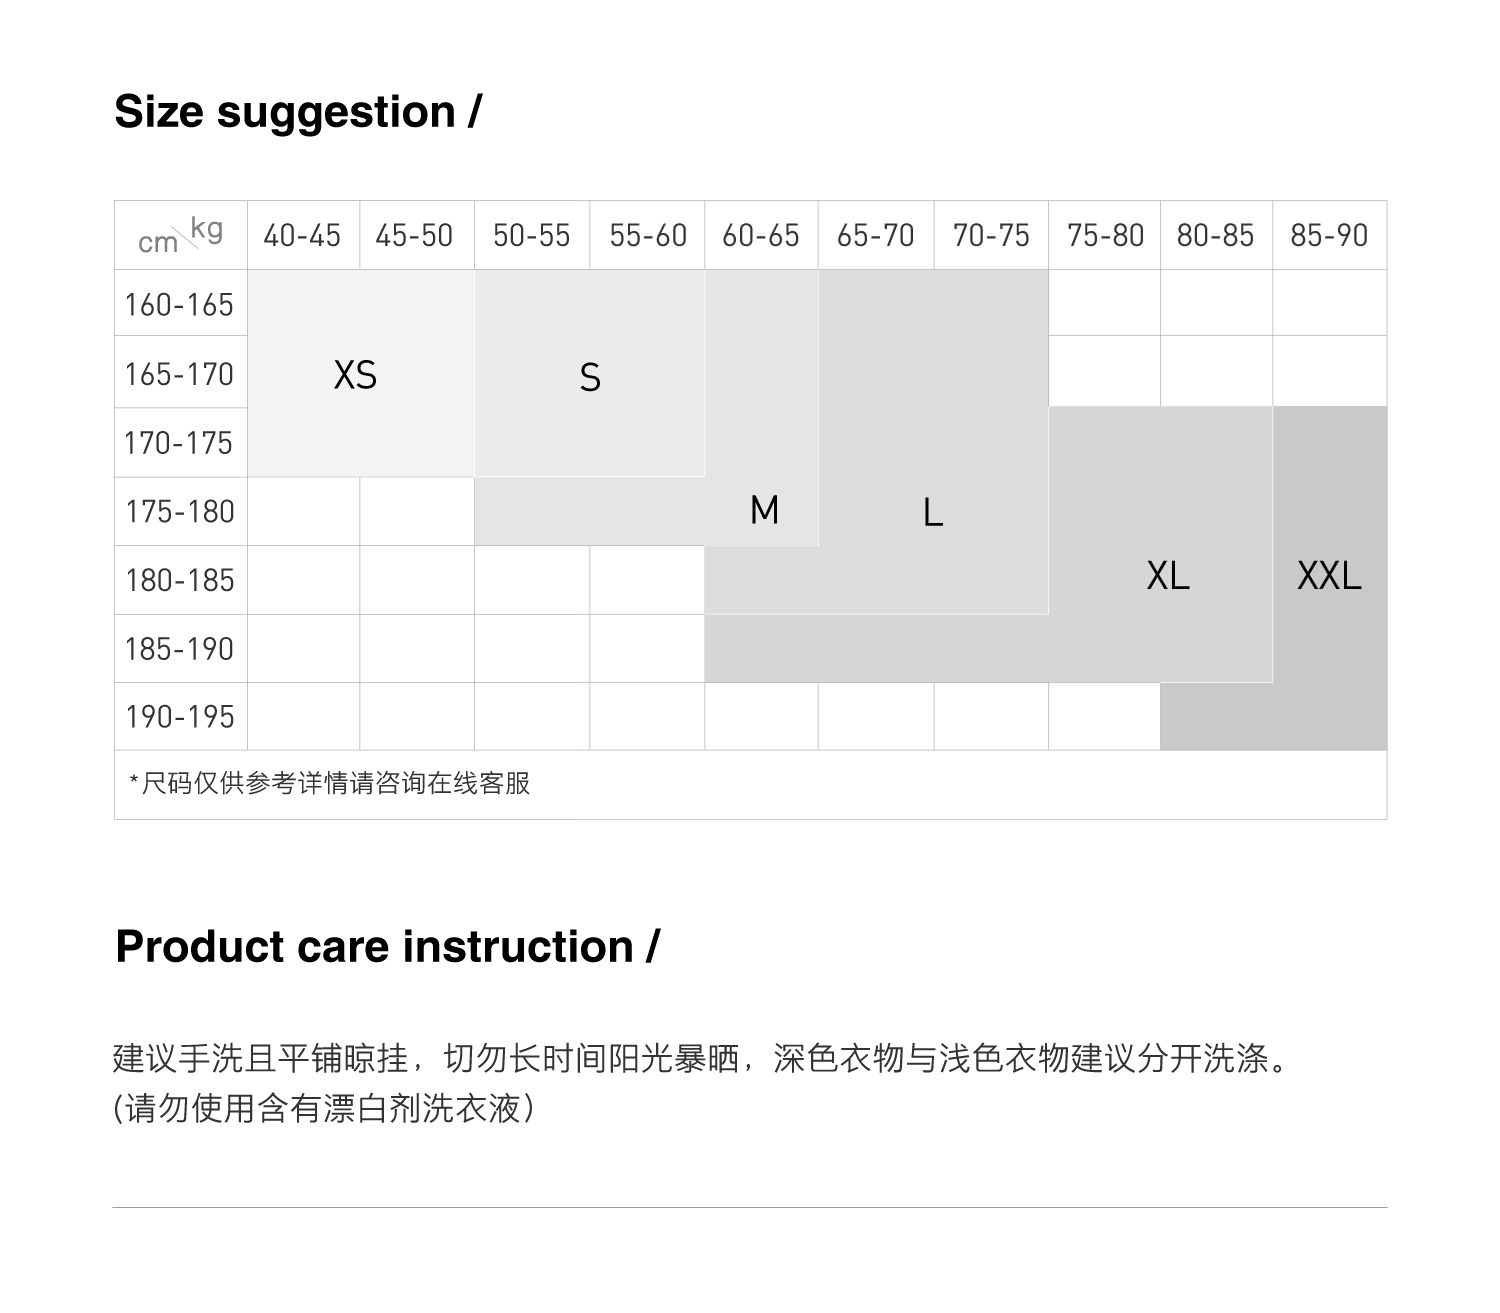1500x1313 pixels.
Task: Click the 50-55 kg column header
Action: [x=531, y=235]
